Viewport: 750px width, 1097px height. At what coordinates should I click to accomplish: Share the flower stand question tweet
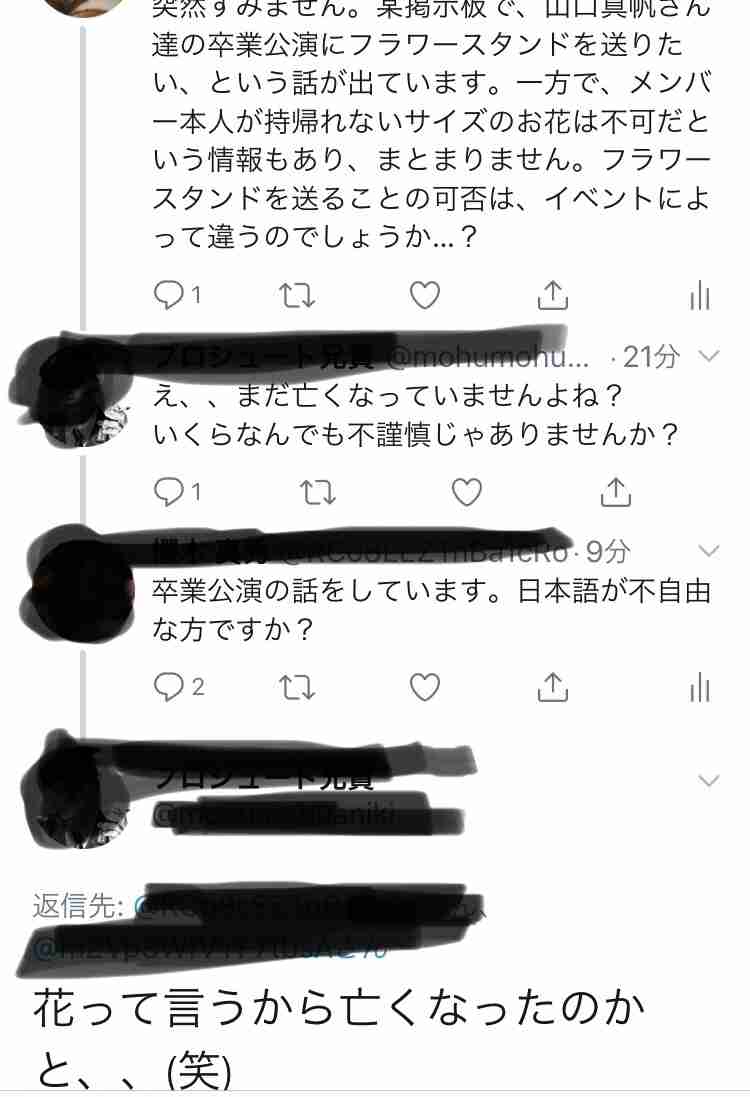tap(552, 295)
